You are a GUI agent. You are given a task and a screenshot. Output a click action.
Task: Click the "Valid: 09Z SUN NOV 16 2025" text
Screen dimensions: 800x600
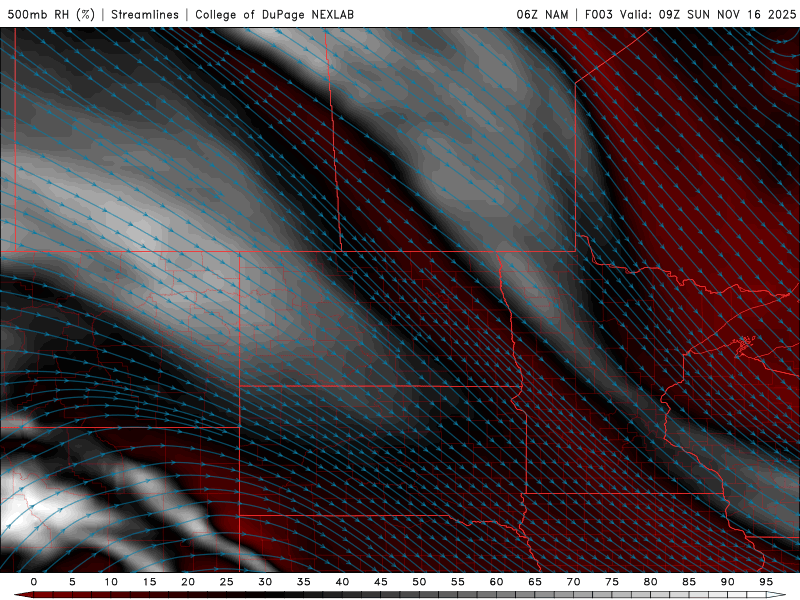click(x=708, y=14)
